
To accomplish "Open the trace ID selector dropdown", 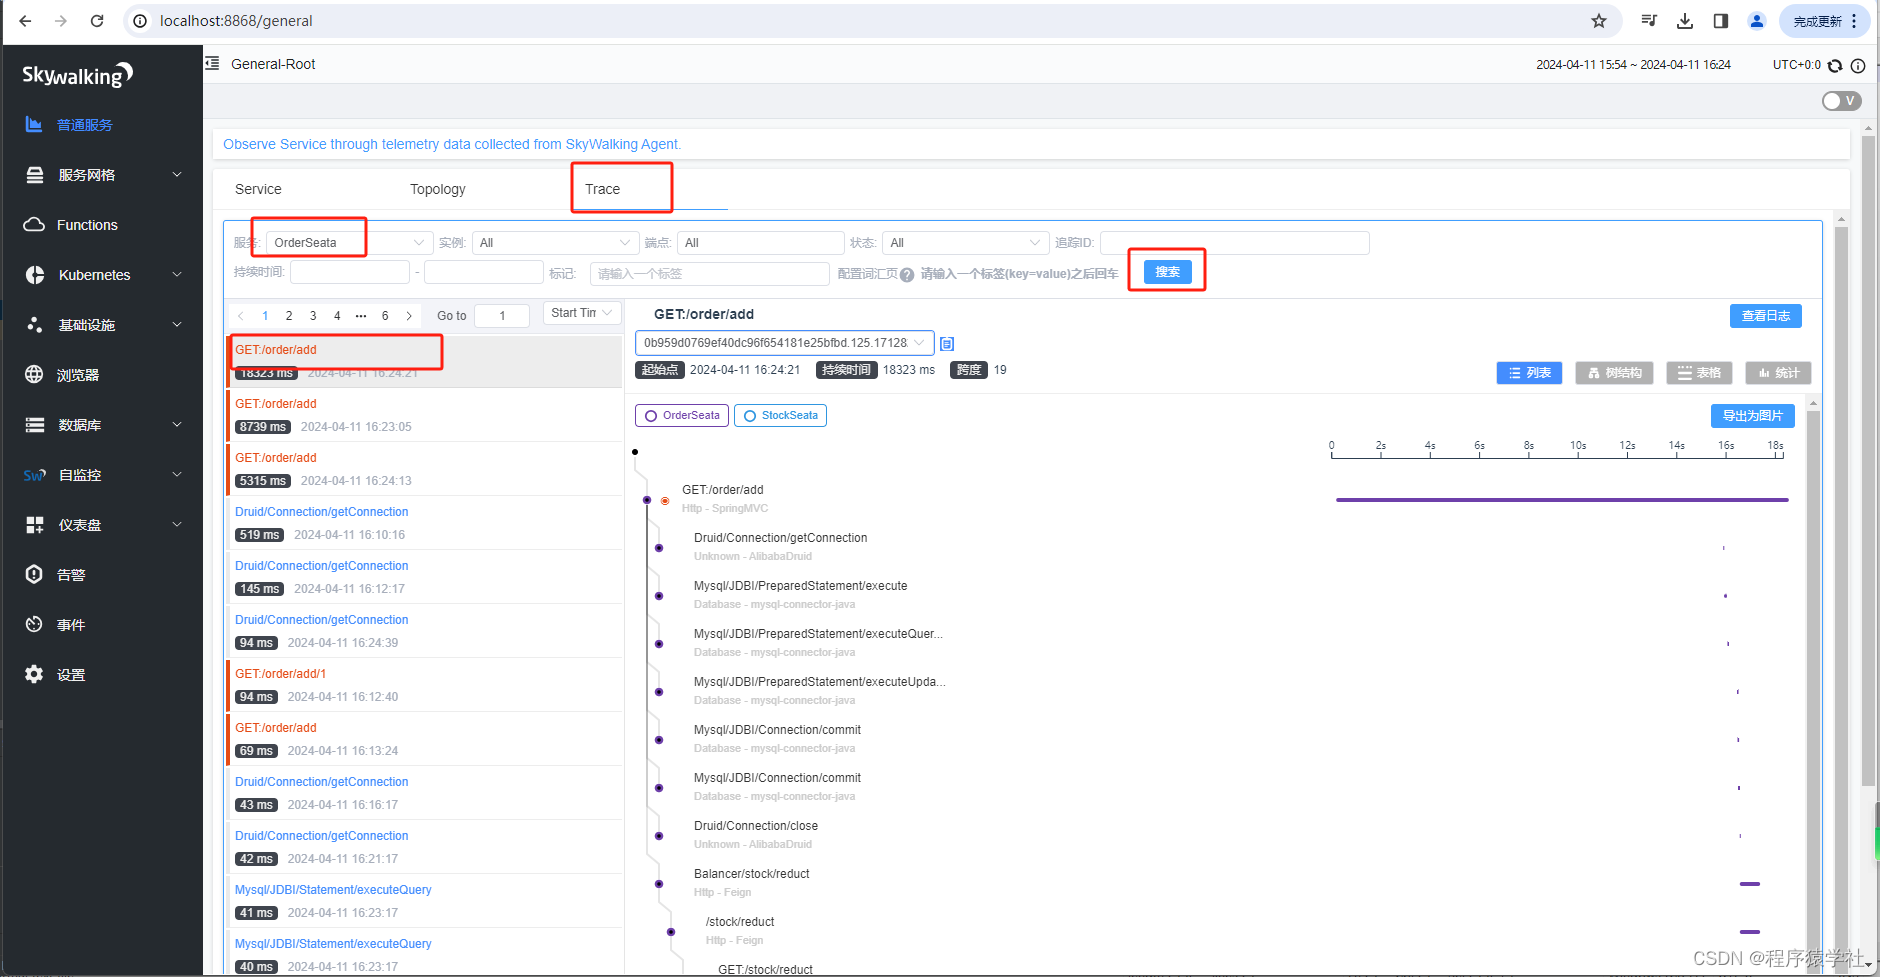I will [785, 343].
